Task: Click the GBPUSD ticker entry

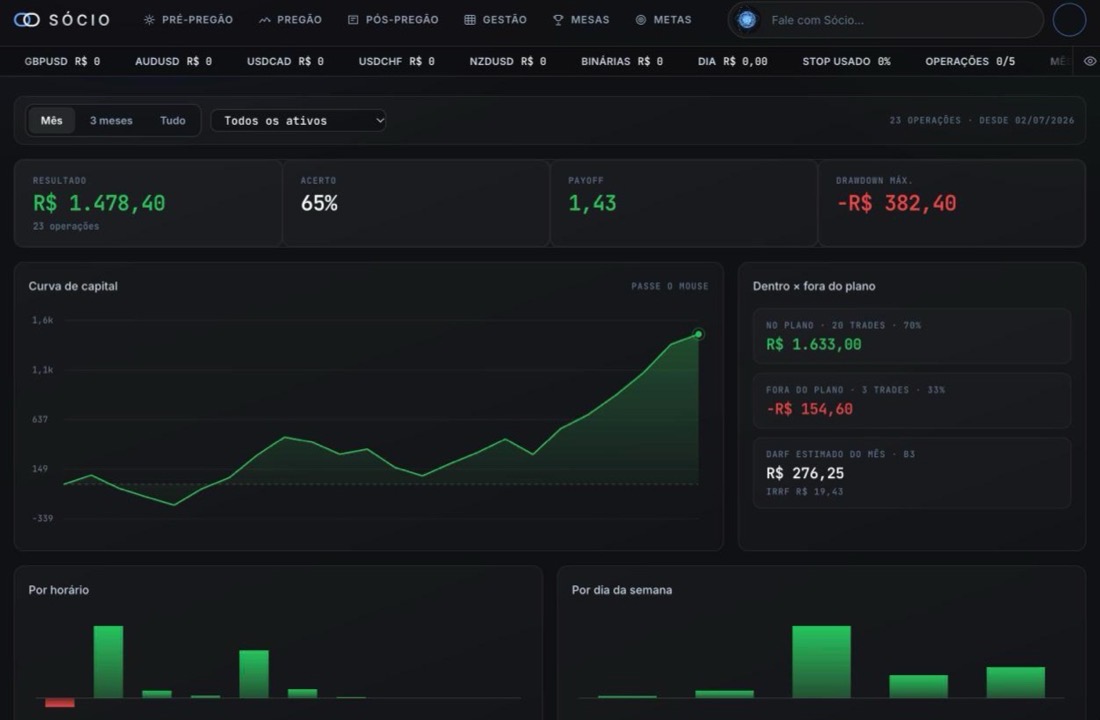Action: [62, 62]
